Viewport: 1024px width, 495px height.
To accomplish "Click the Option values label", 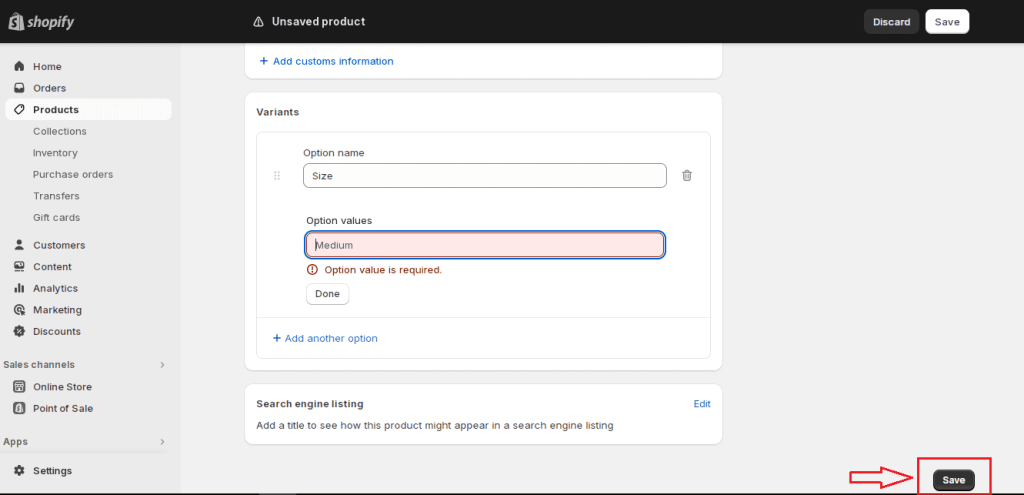I will point(339,221).
